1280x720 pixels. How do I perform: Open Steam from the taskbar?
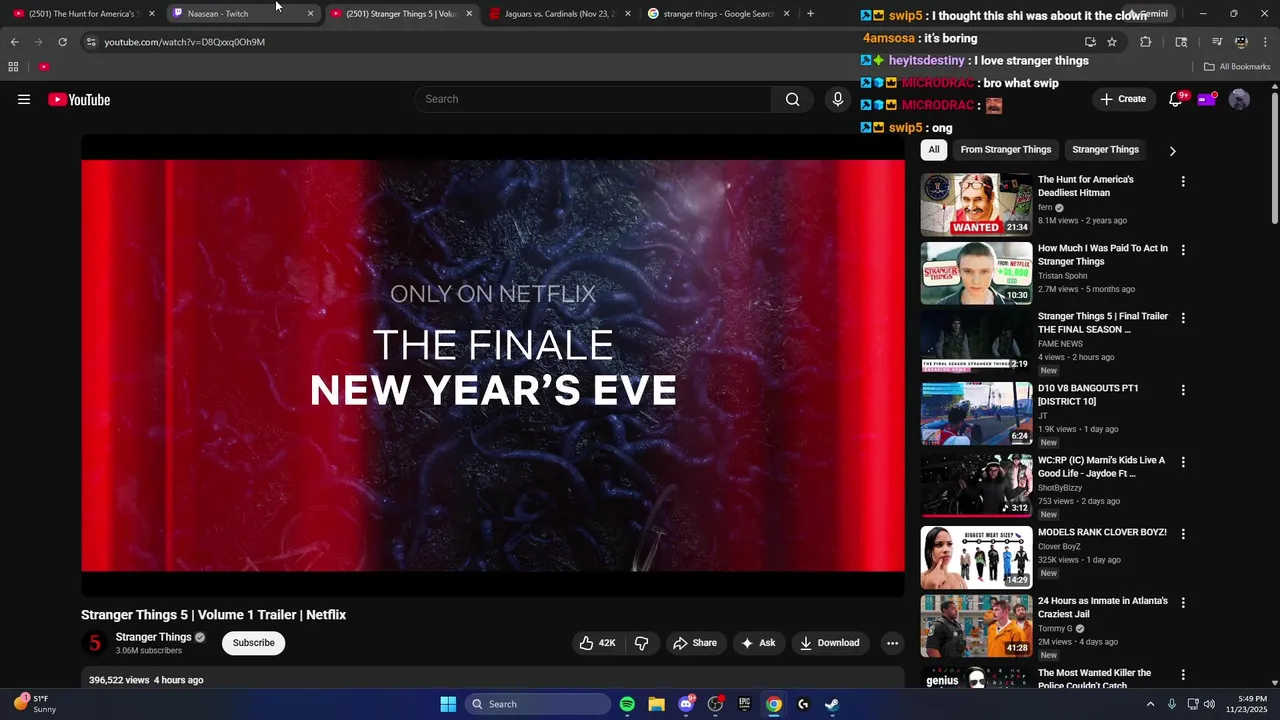click(832, 704)
